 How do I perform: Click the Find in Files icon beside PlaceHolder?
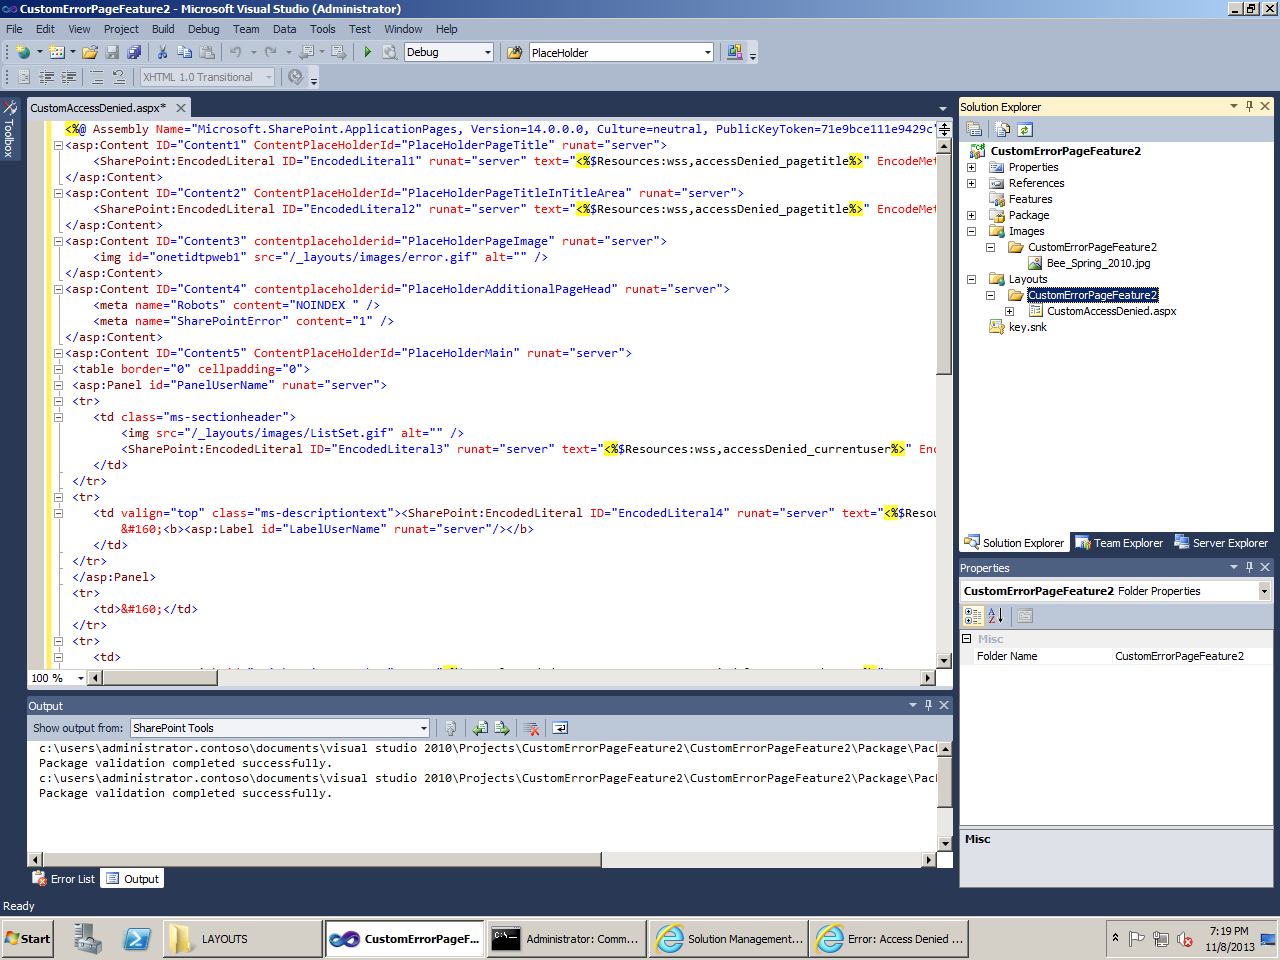(515, 52)
